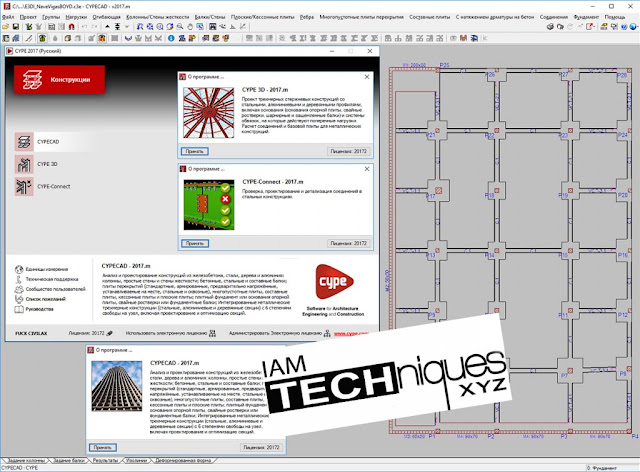This screenshot has height=472, width=640.
Task: Click the blue globe icon at top right
Action: coord(633,27)
